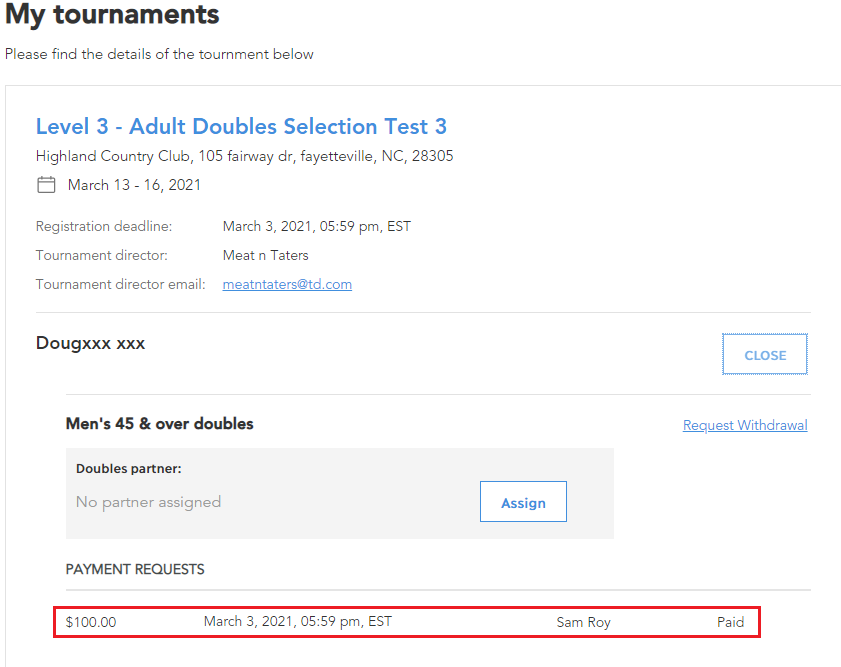This screenshot has height=667, width=841.
Task: Click the March 13 - 16, 2021 date text
Action: [134, 185]
